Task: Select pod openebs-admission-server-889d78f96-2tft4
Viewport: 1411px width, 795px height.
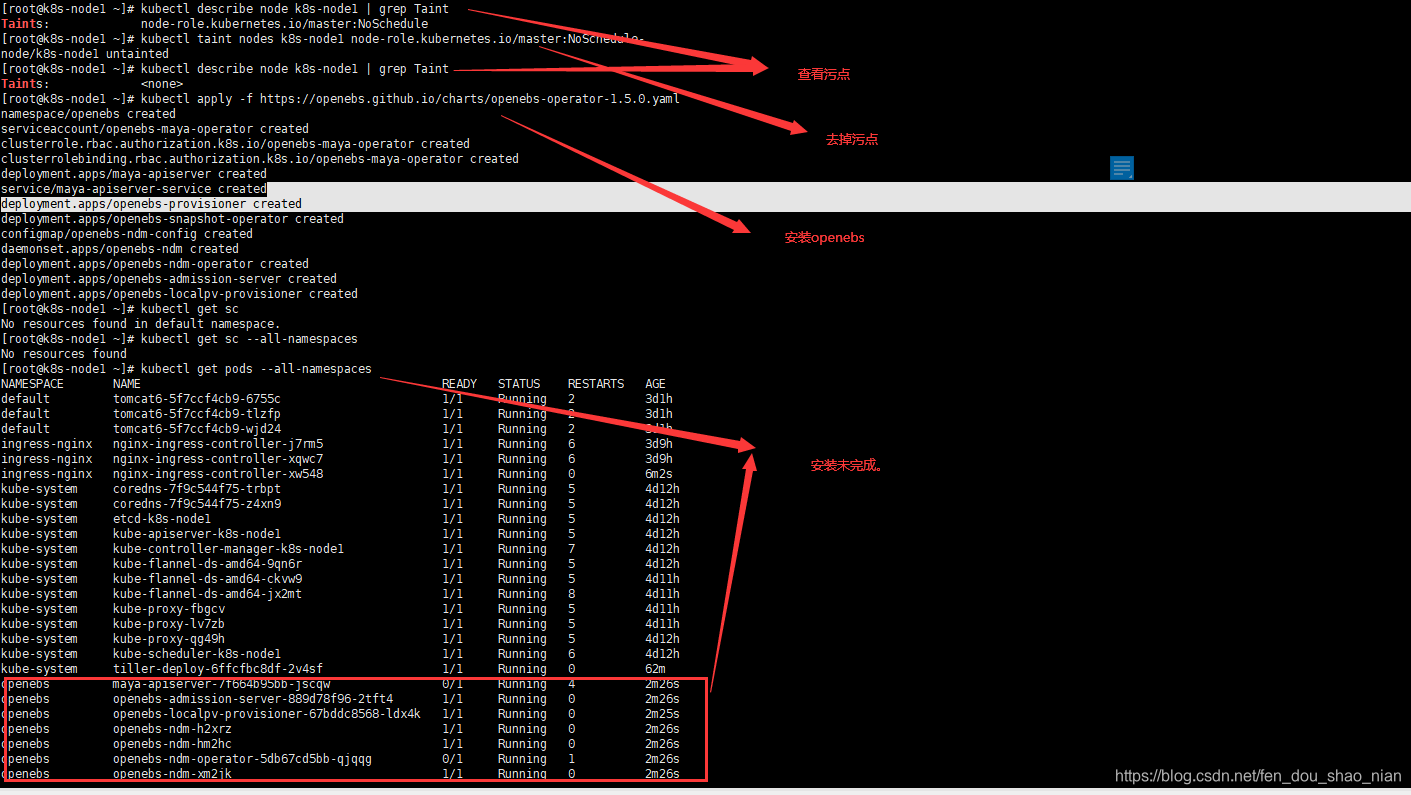Action: pyautogui.click(x=253, y=699)
